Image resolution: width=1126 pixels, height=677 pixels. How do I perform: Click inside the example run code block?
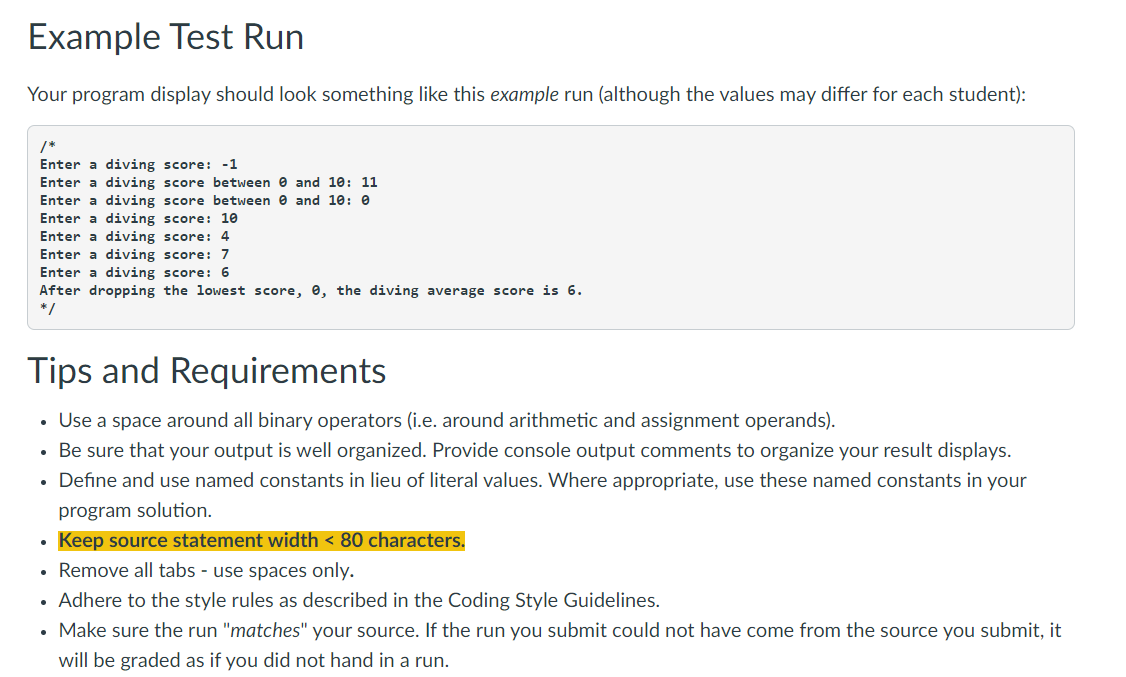(x=550, y=225)
